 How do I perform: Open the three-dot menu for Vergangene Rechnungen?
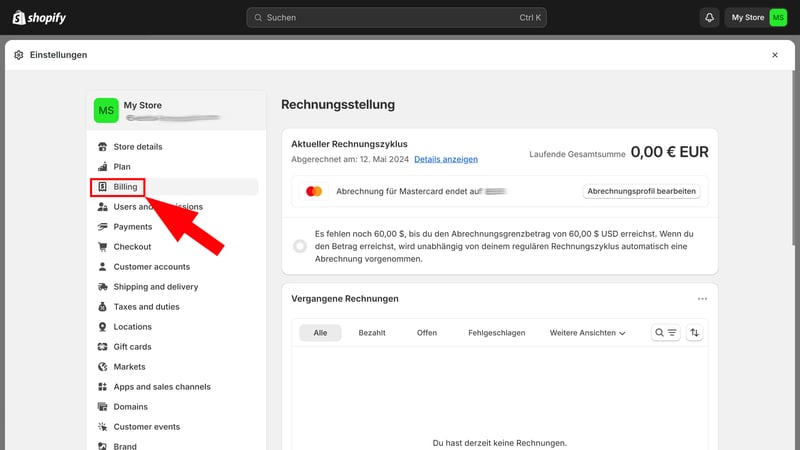click(702, 299)
